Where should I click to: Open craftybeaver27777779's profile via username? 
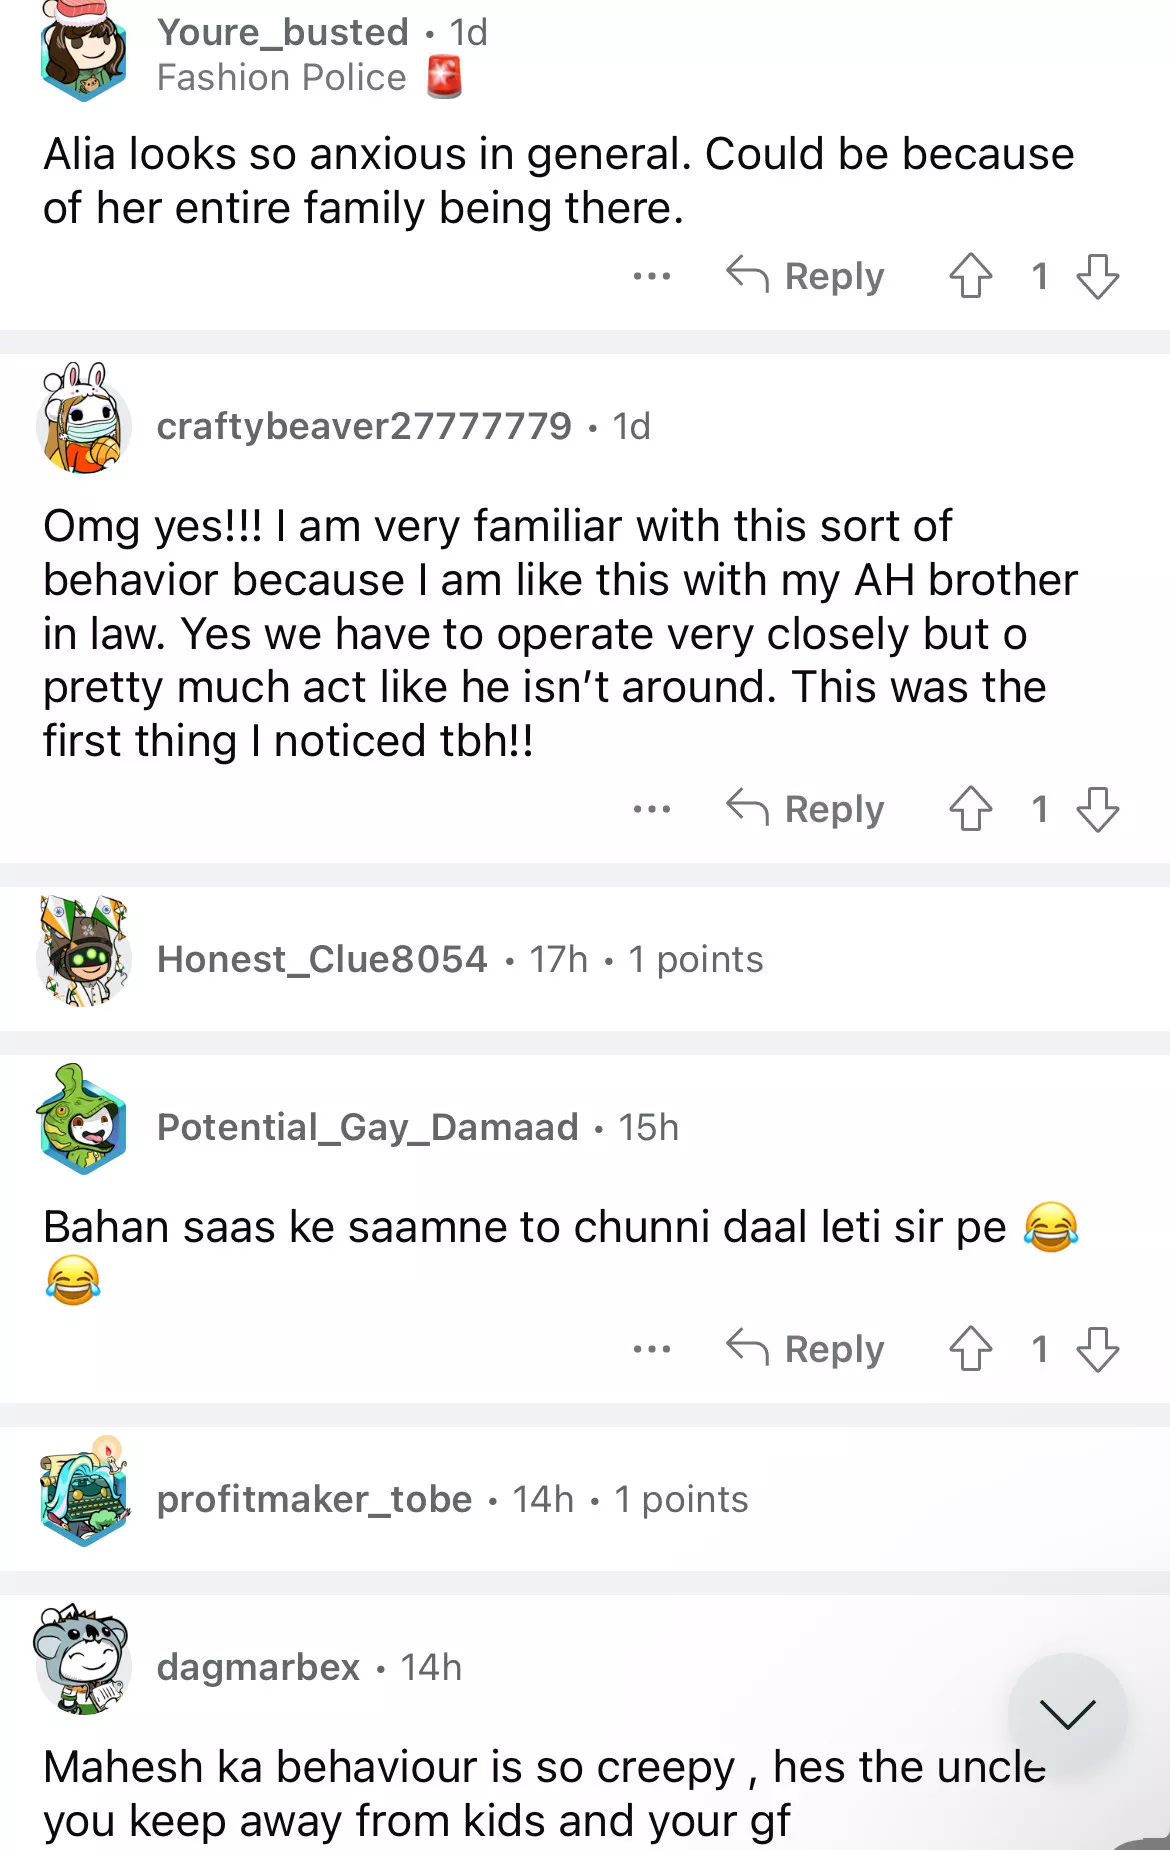[364, 427]
